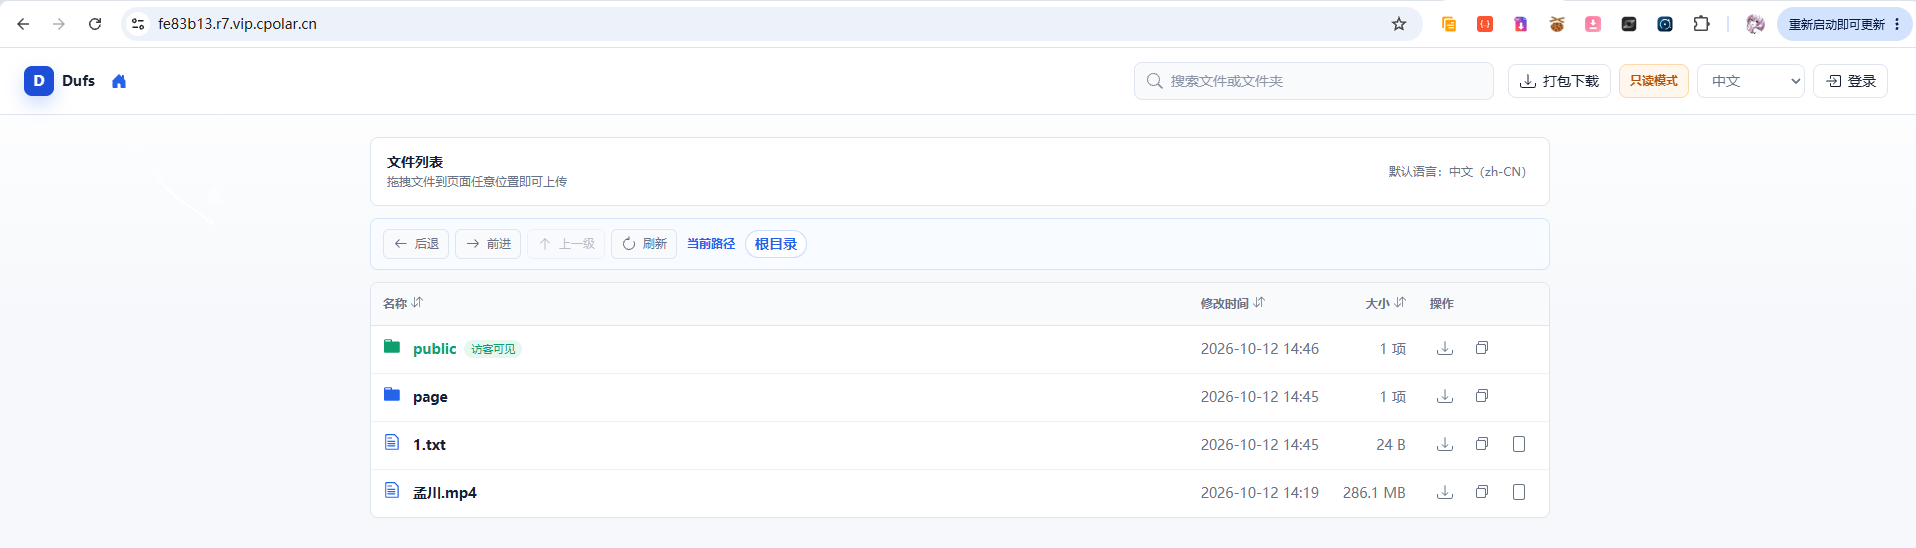This screenshot has width=1916, height=548.
Task: Click the blue D logo
Action: tap(39, 81)
